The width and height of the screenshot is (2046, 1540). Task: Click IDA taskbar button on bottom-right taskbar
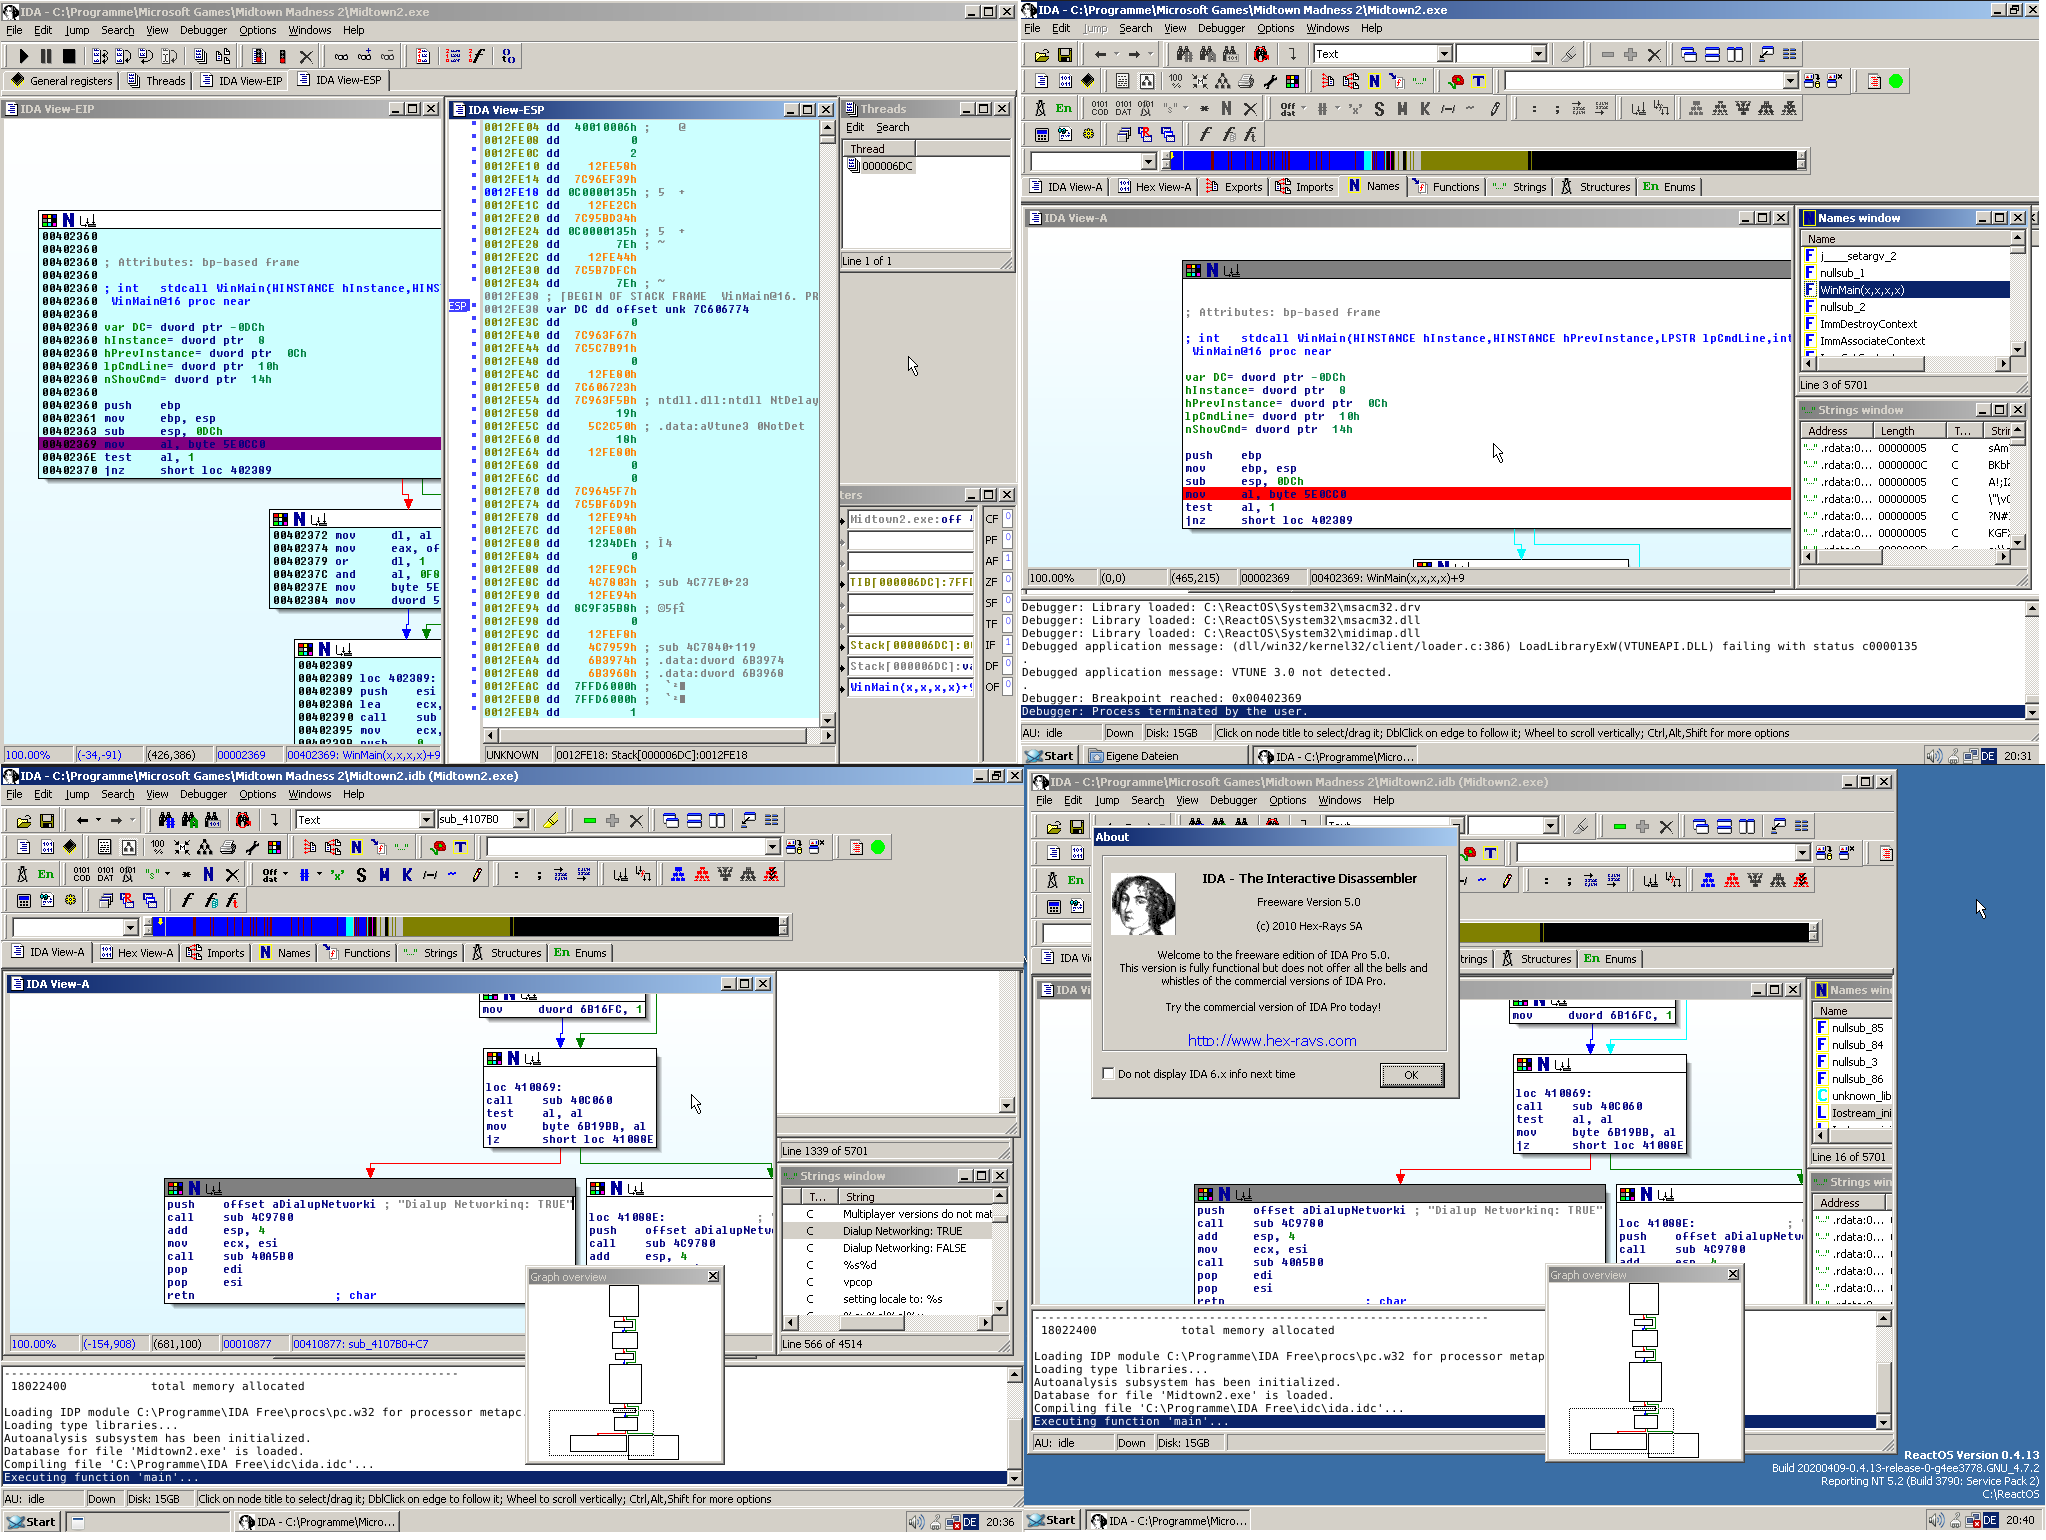(x=1169, y=1520)
